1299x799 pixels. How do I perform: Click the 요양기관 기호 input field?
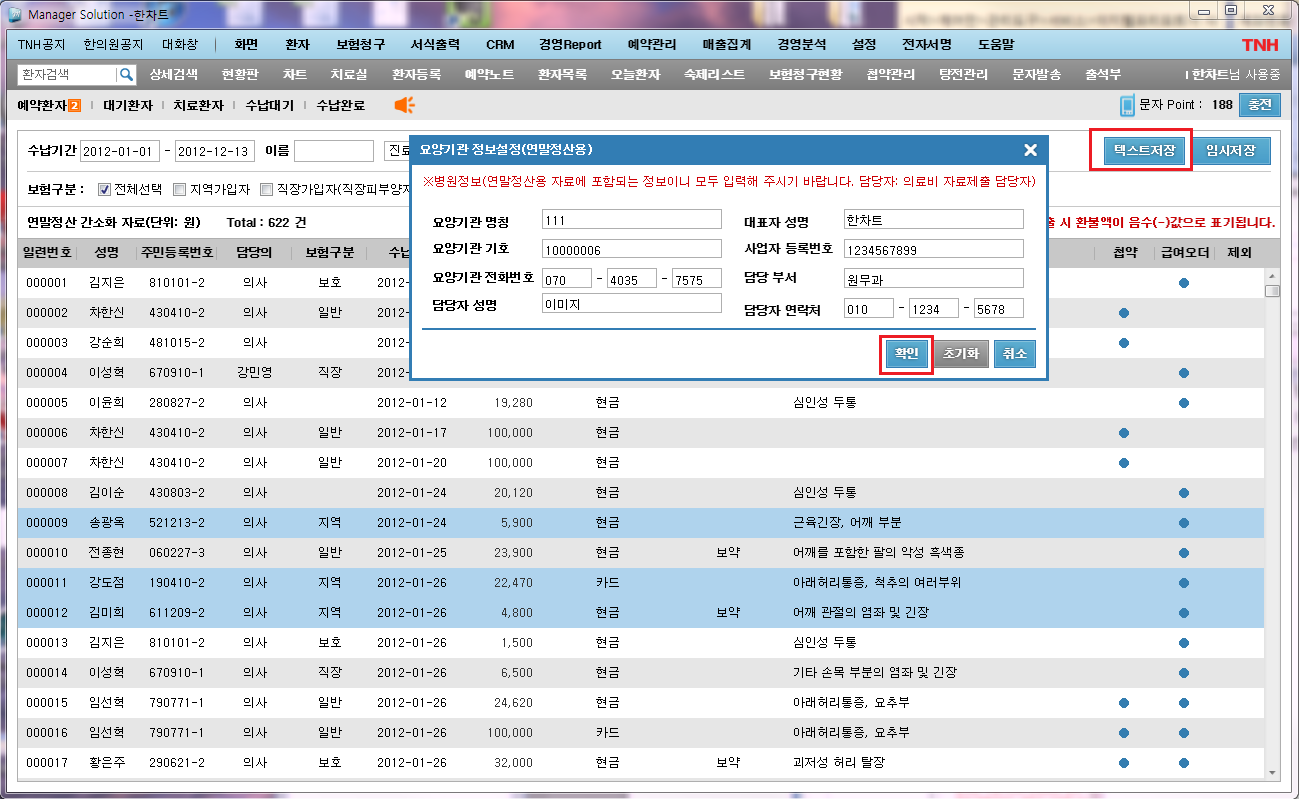[631, 249]
